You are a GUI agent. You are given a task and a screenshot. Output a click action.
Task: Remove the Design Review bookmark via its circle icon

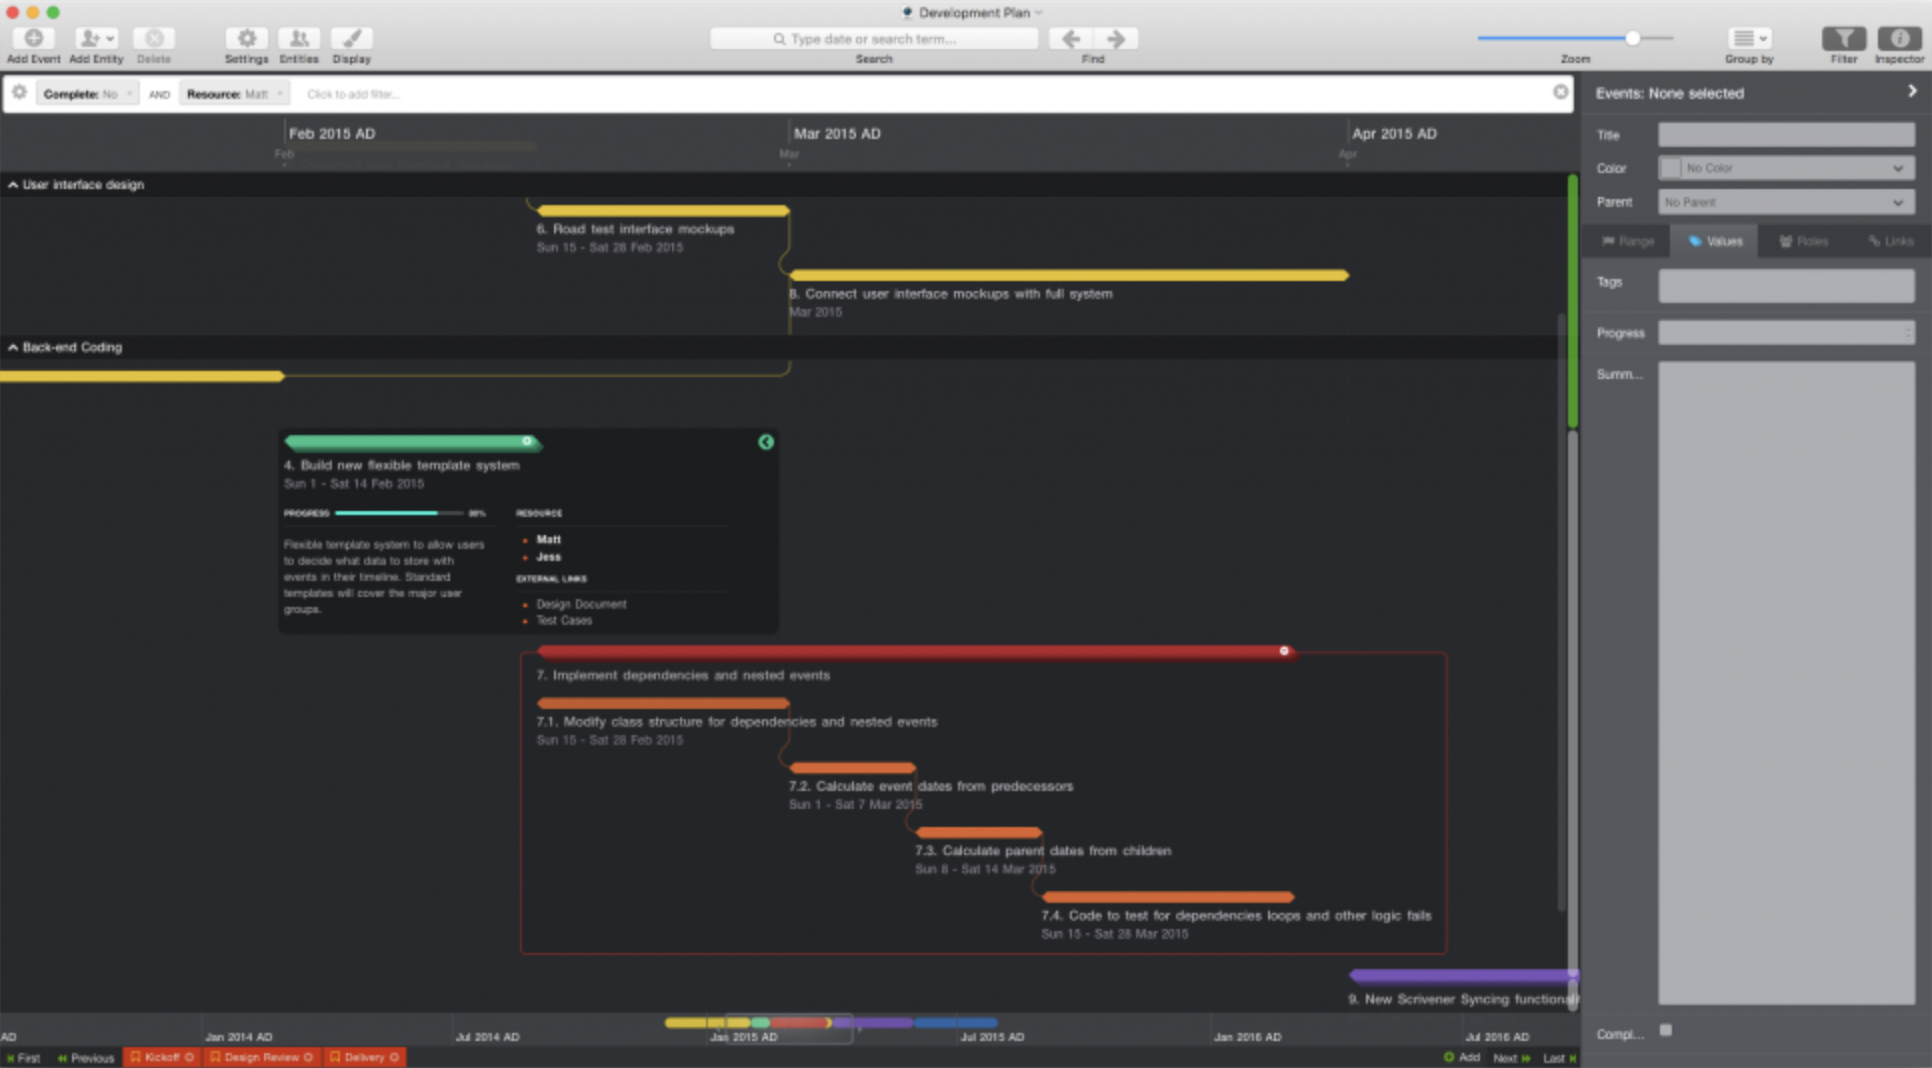[x=308, y=1057]
